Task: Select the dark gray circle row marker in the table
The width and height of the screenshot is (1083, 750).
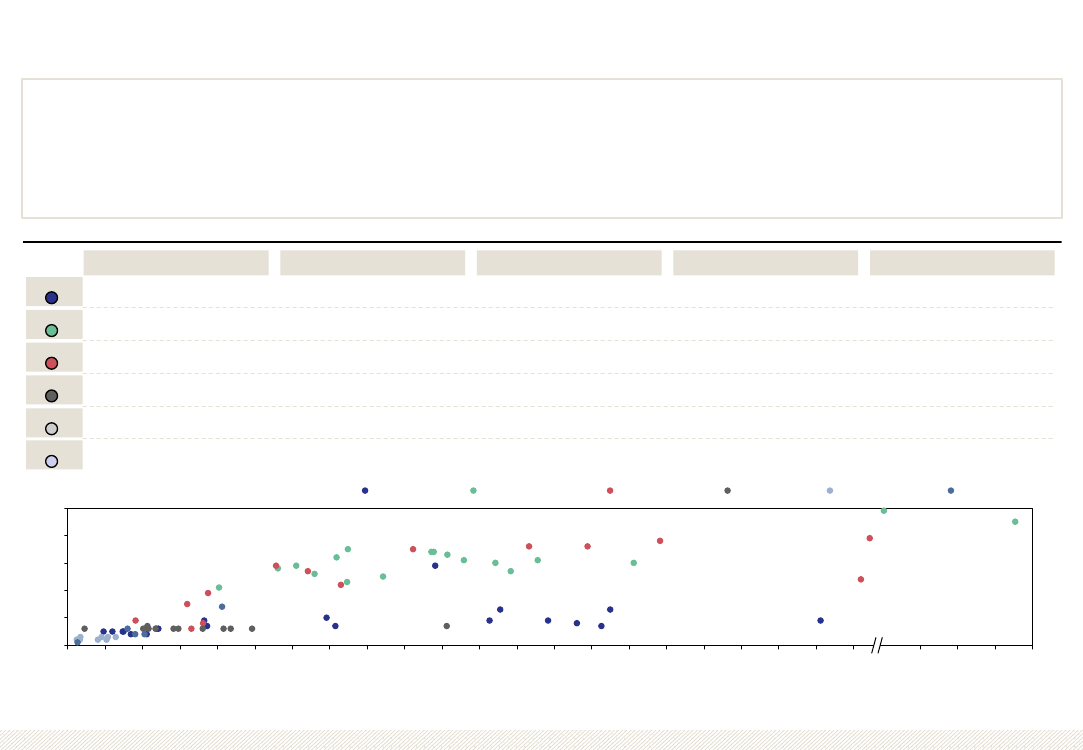Action: [51, 396]
